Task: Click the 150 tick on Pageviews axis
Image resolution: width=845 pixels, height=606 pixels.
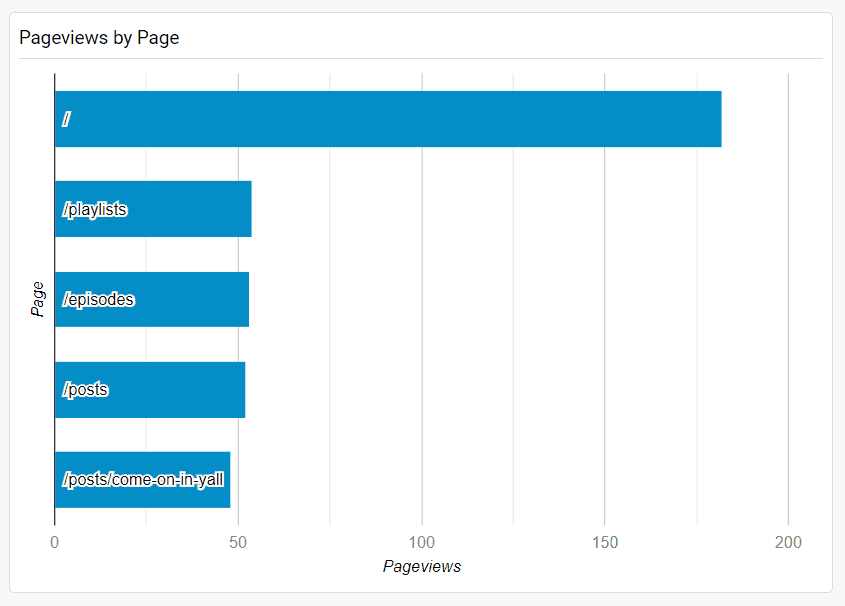Action: pyautogui.click(x=605, y=541)
